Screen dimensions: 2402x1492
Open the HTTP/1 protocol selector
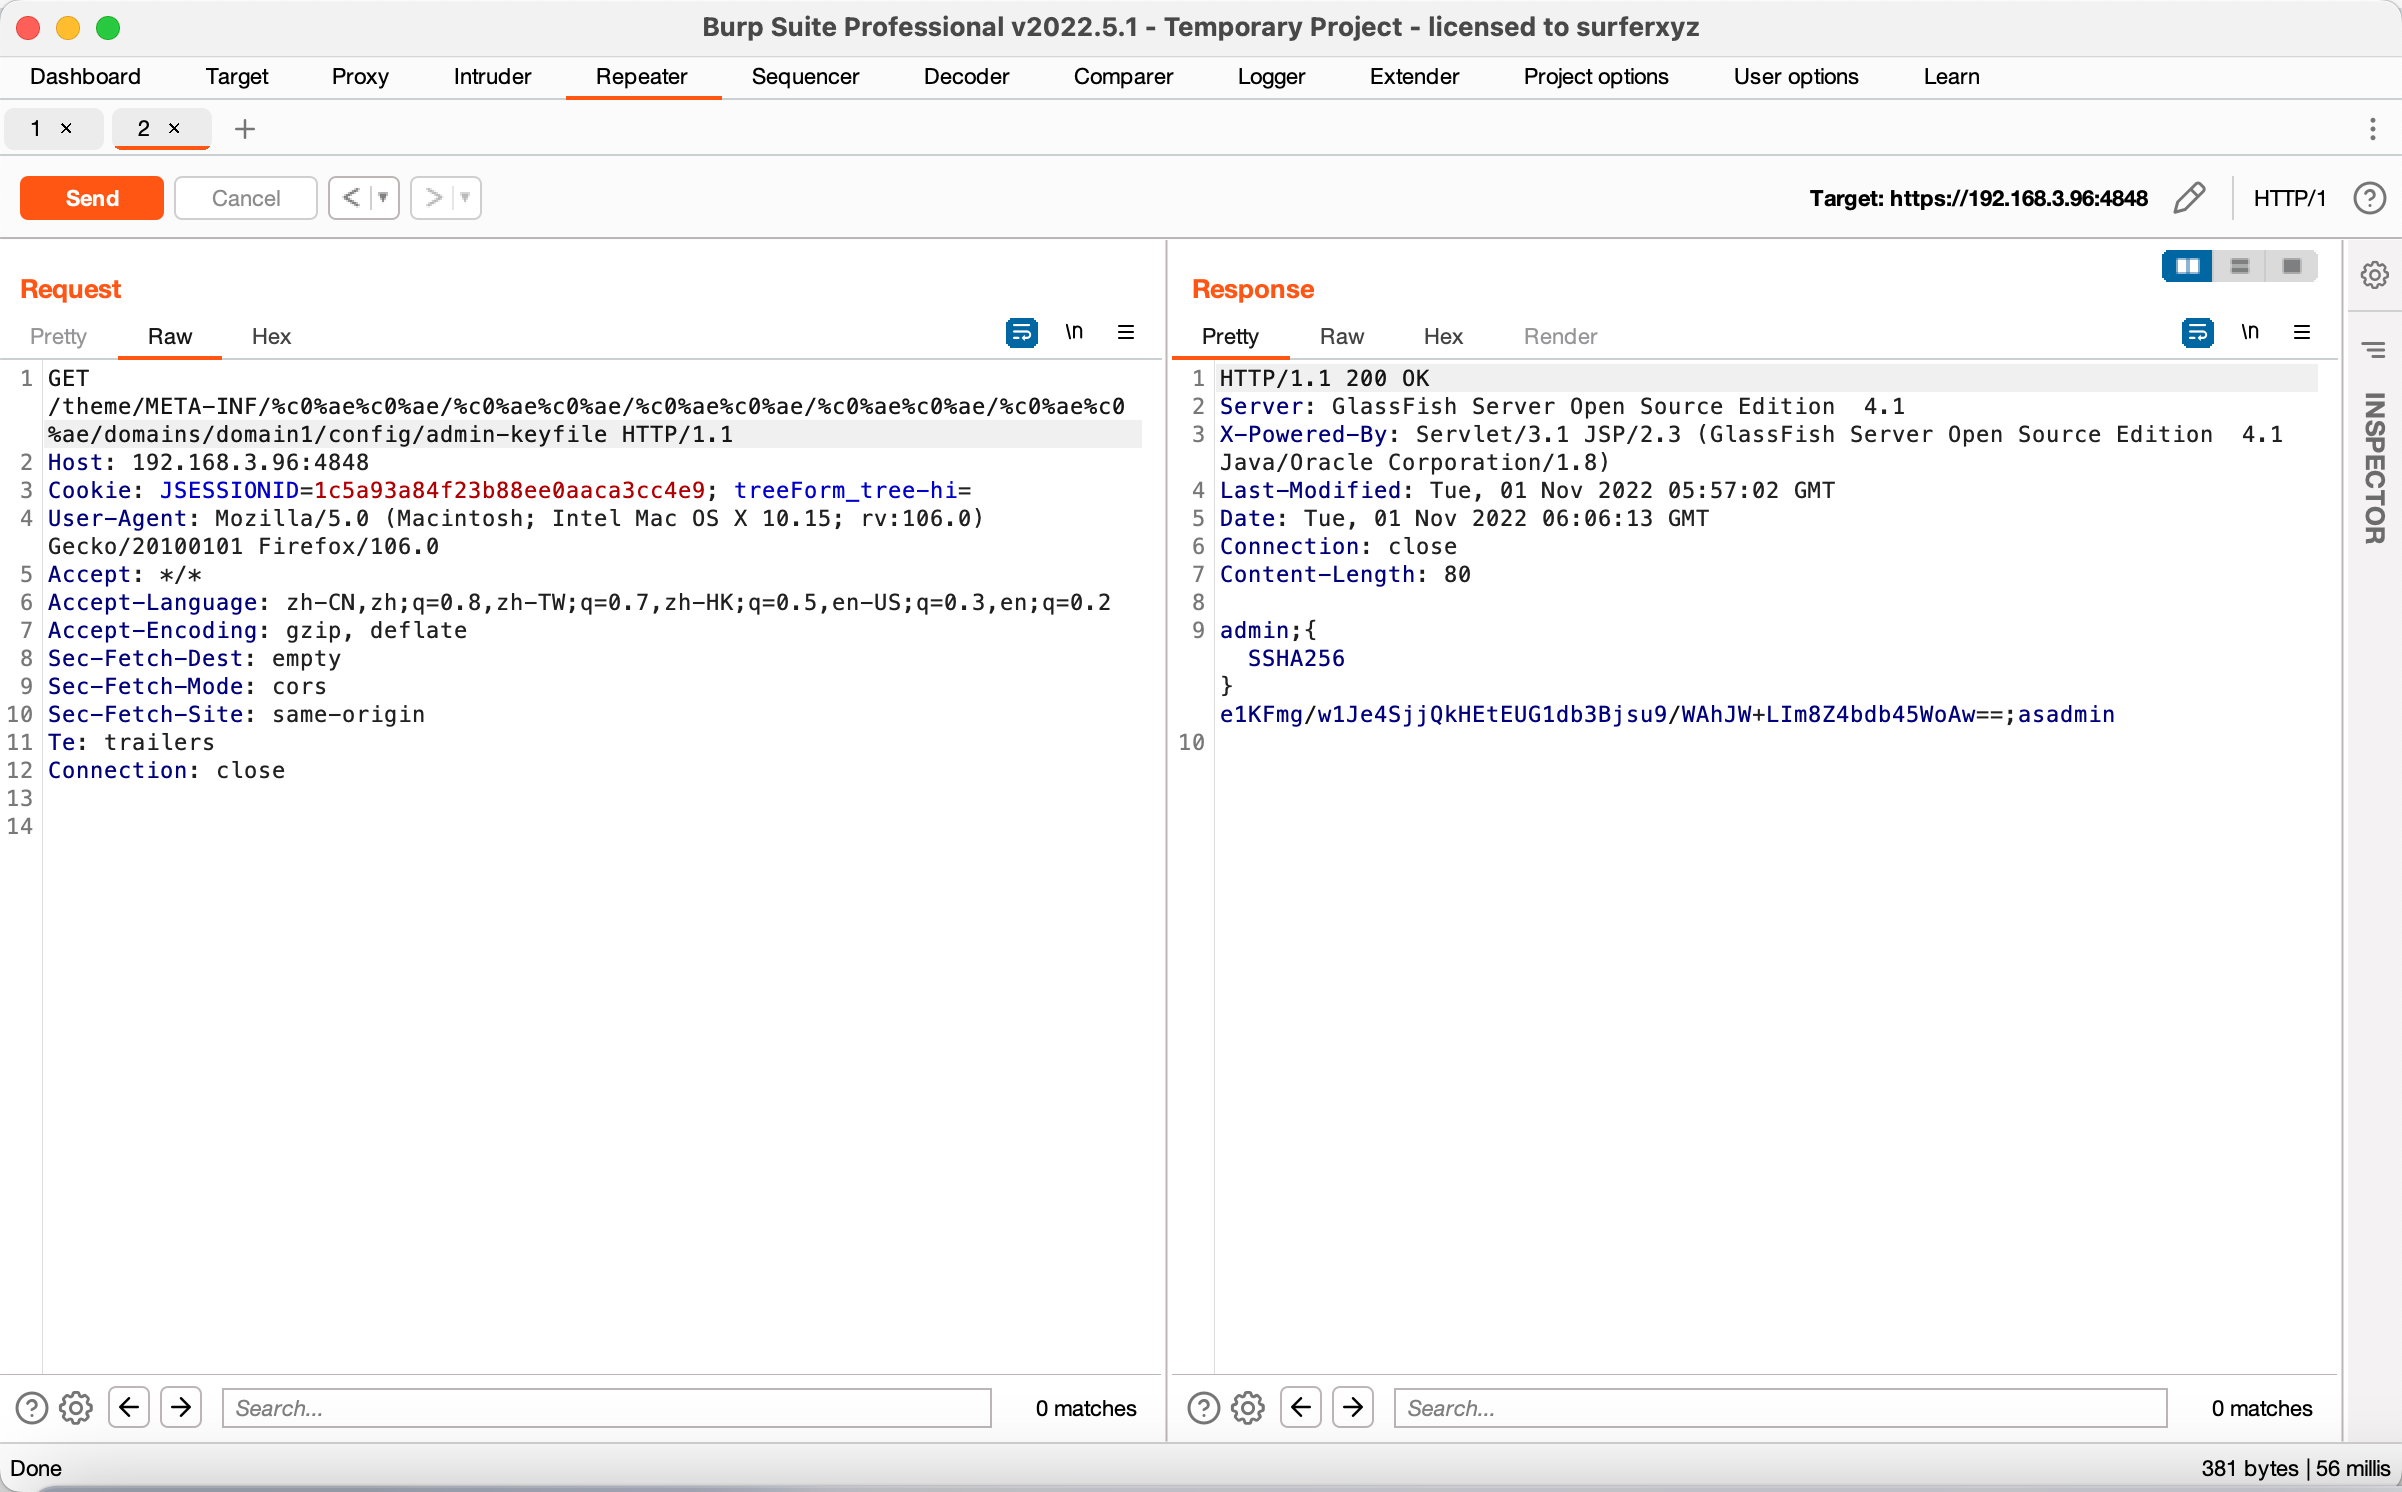click(x=2289, y=198)
